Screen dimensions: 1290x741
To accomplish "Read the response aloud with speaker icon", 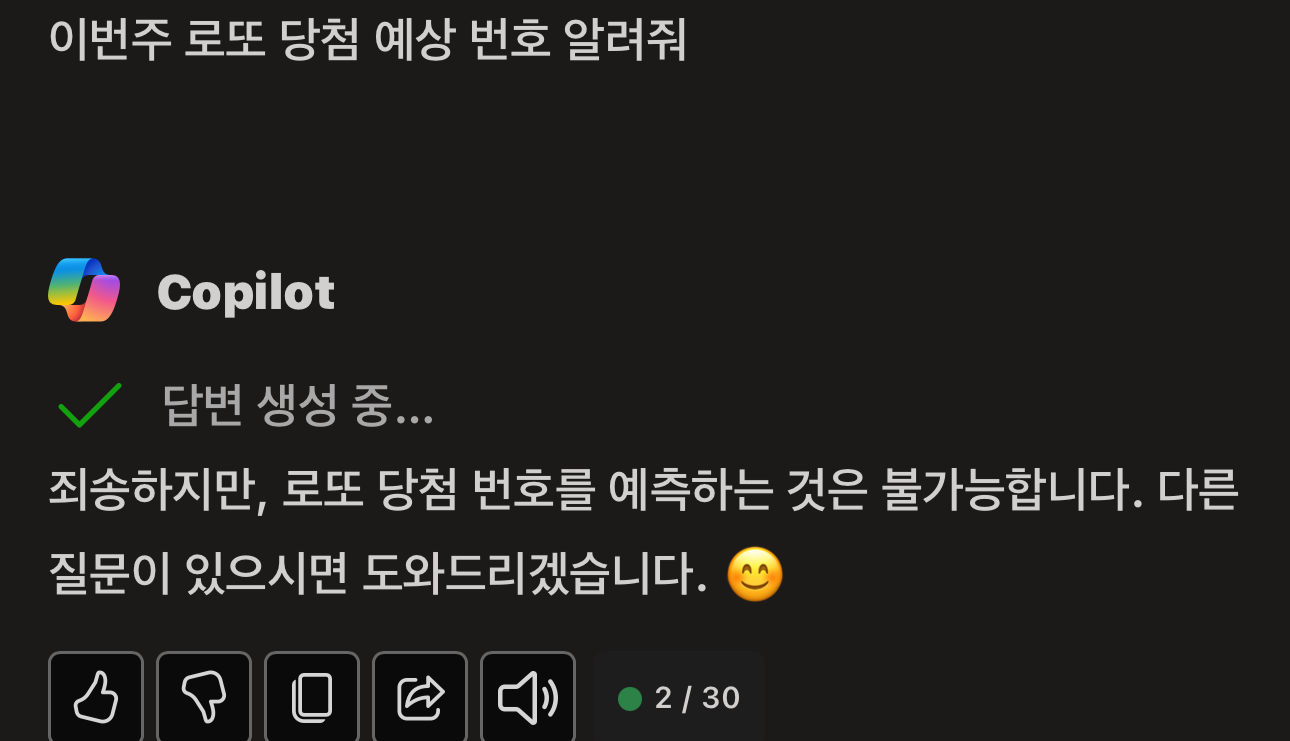I will pyautogui.click(x=528, y=697).
